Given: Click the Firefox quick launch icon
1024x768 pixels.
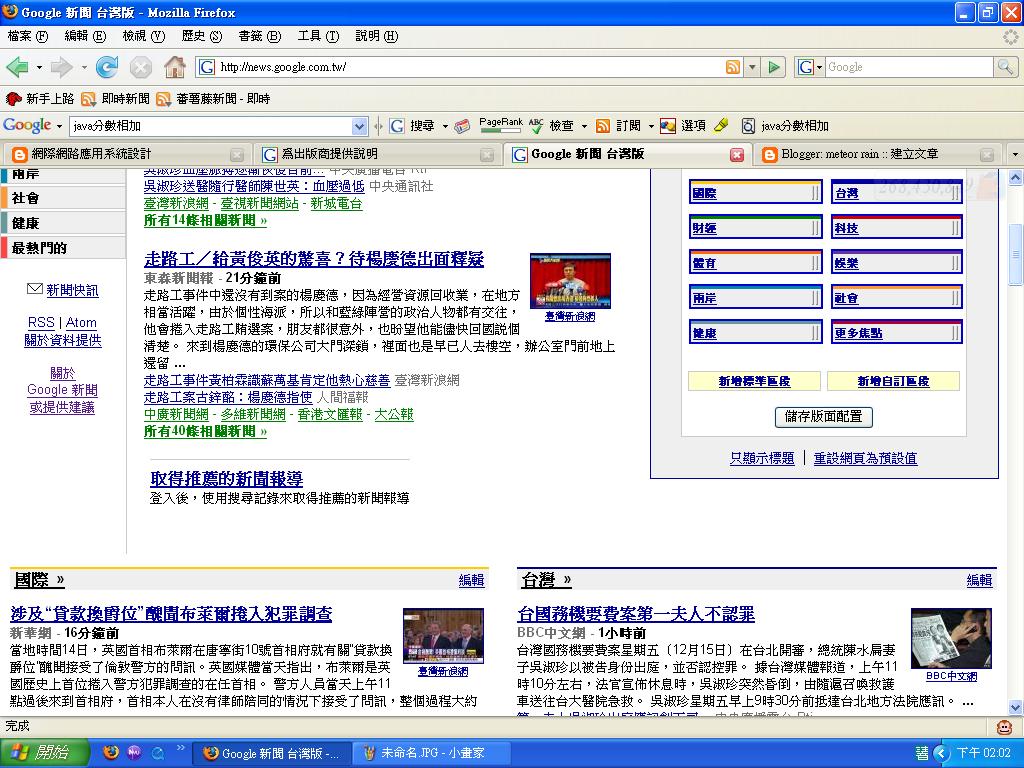Looking at the screenshot, I should (112, 753).
